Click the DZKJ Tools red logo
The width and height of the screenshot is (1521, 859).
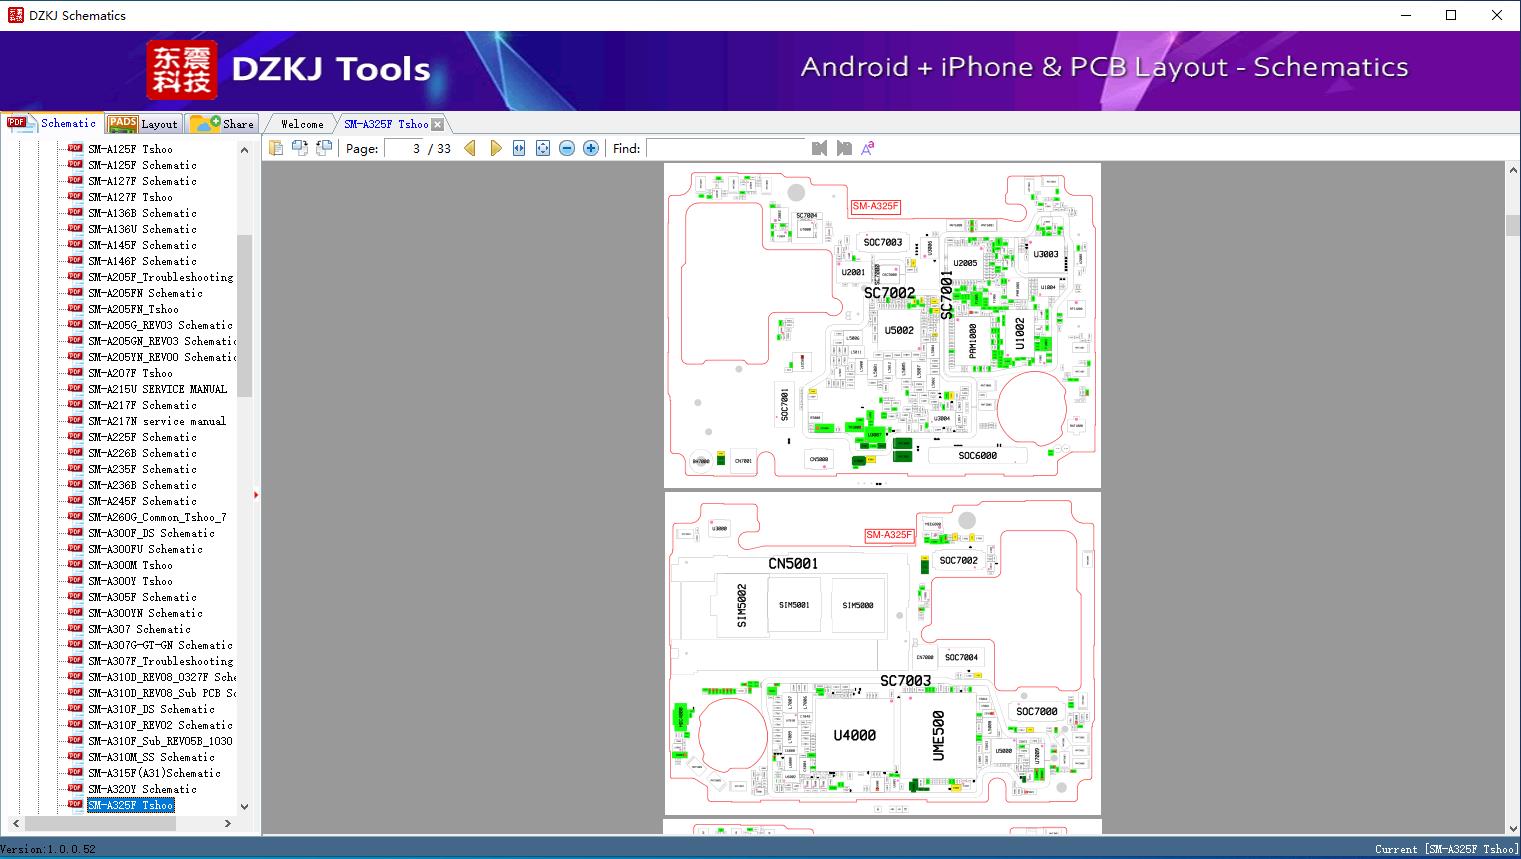[x=181, y=69]
